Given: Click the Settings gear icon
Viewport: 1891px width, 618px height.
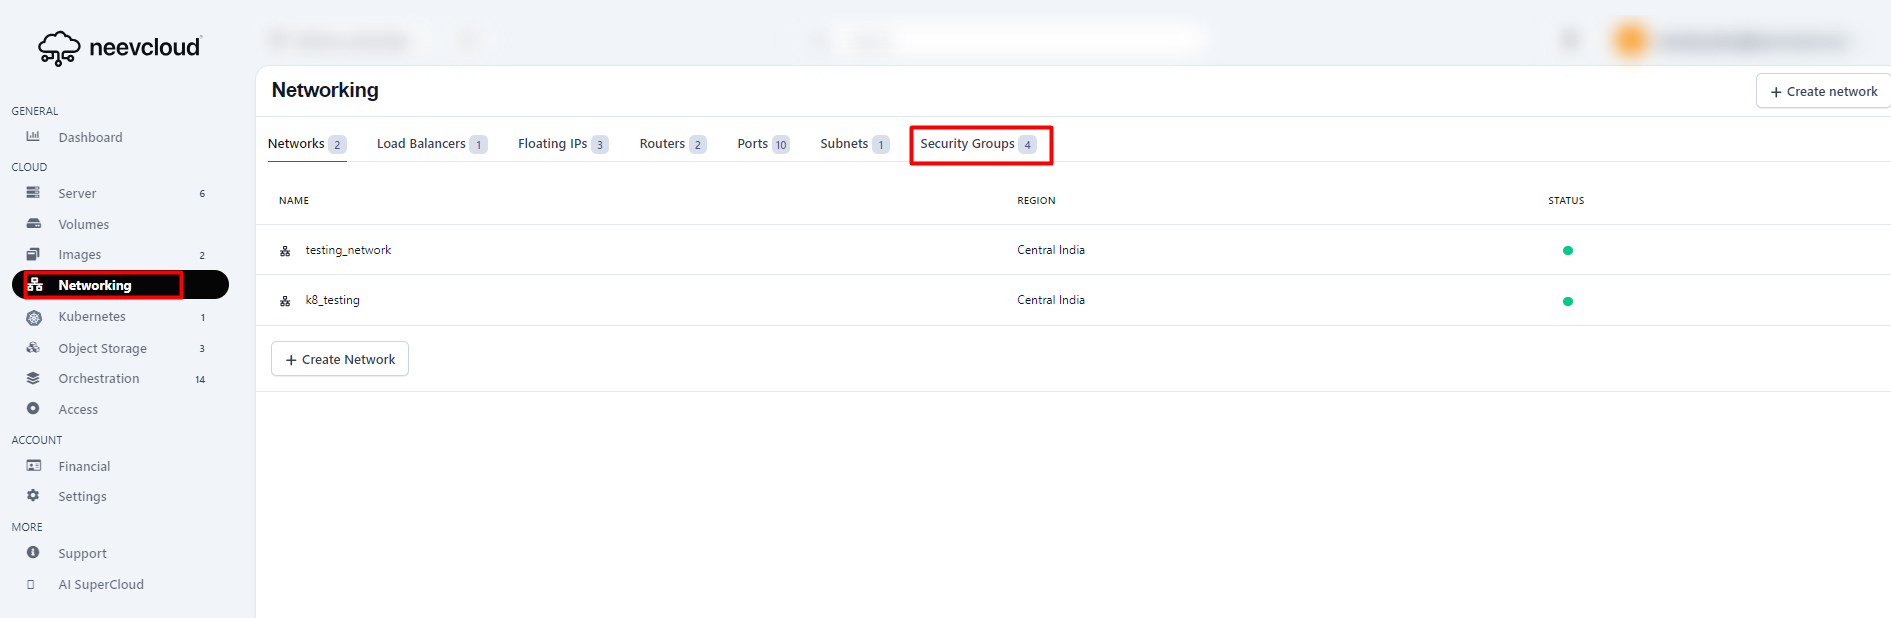Looking at the screenshot, I should click(33, 496).
